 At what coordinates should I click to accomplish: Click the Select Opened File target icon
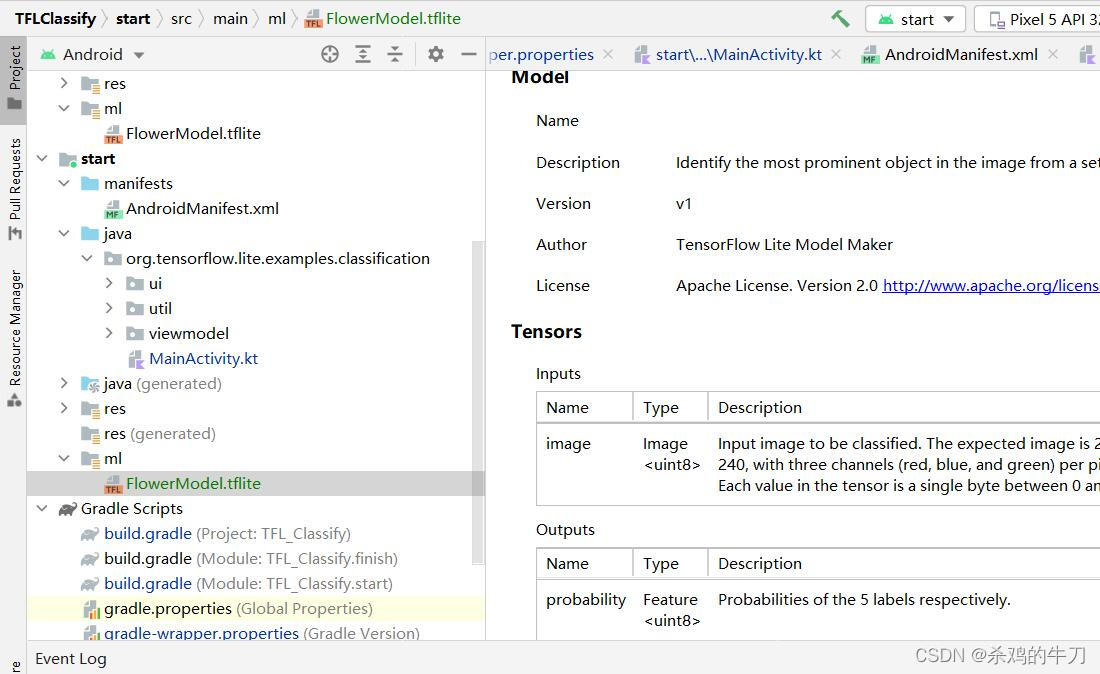pos(330,54)
